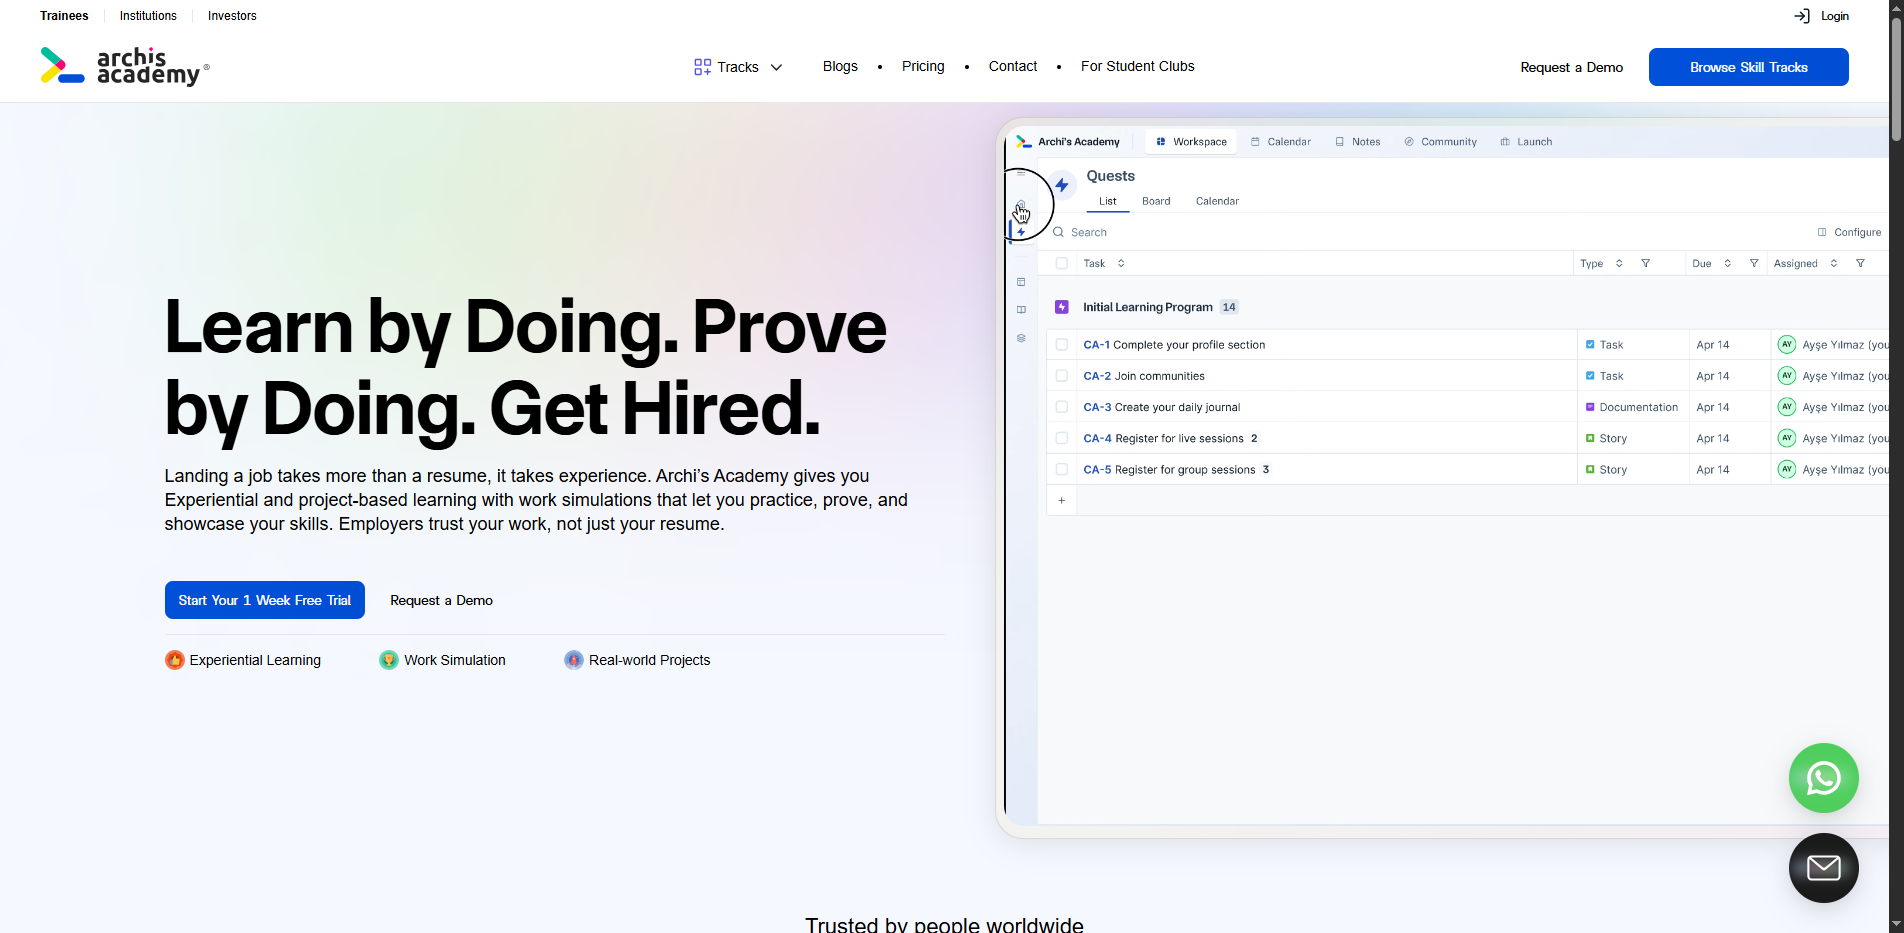Open the WhatsApp chat bubble
This screenshot has width=1904, height=933.
1823,778
